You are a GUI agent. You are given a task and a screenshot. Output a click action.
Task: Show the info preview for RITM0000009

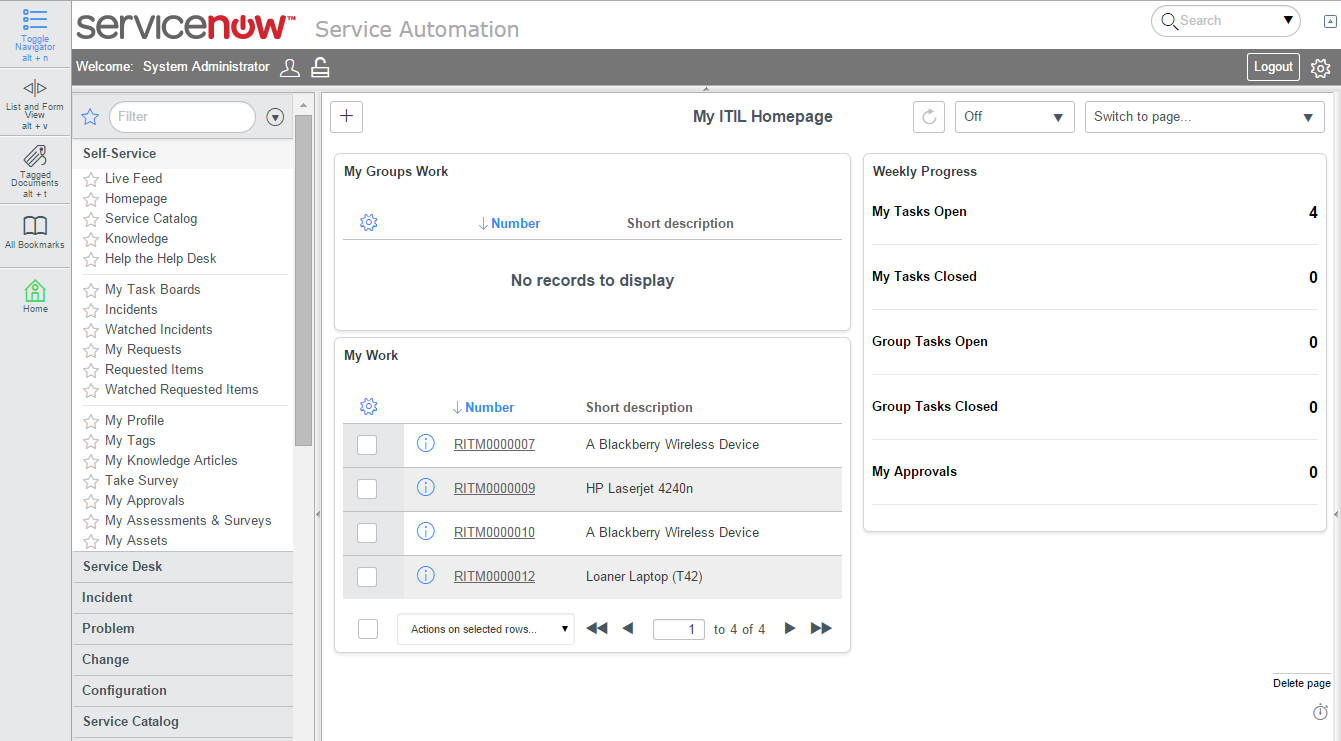[425, 487]
